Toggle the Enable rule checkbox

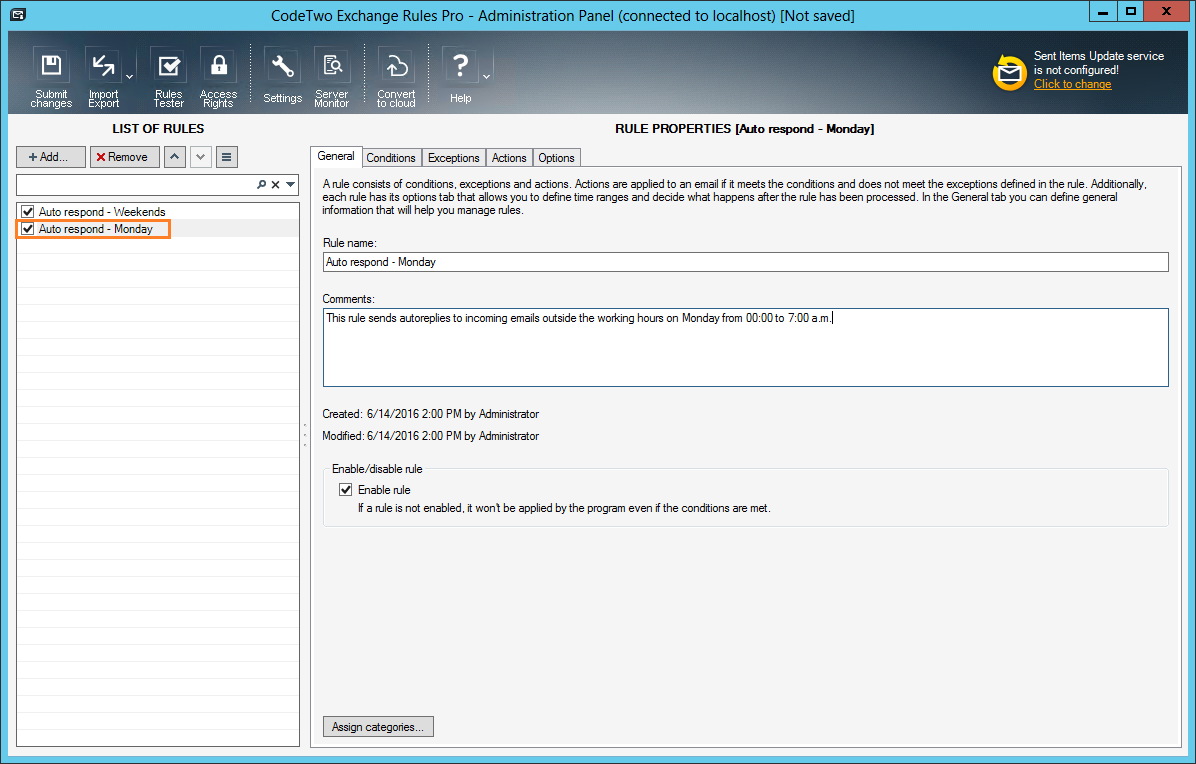click(x=346, y=490)
